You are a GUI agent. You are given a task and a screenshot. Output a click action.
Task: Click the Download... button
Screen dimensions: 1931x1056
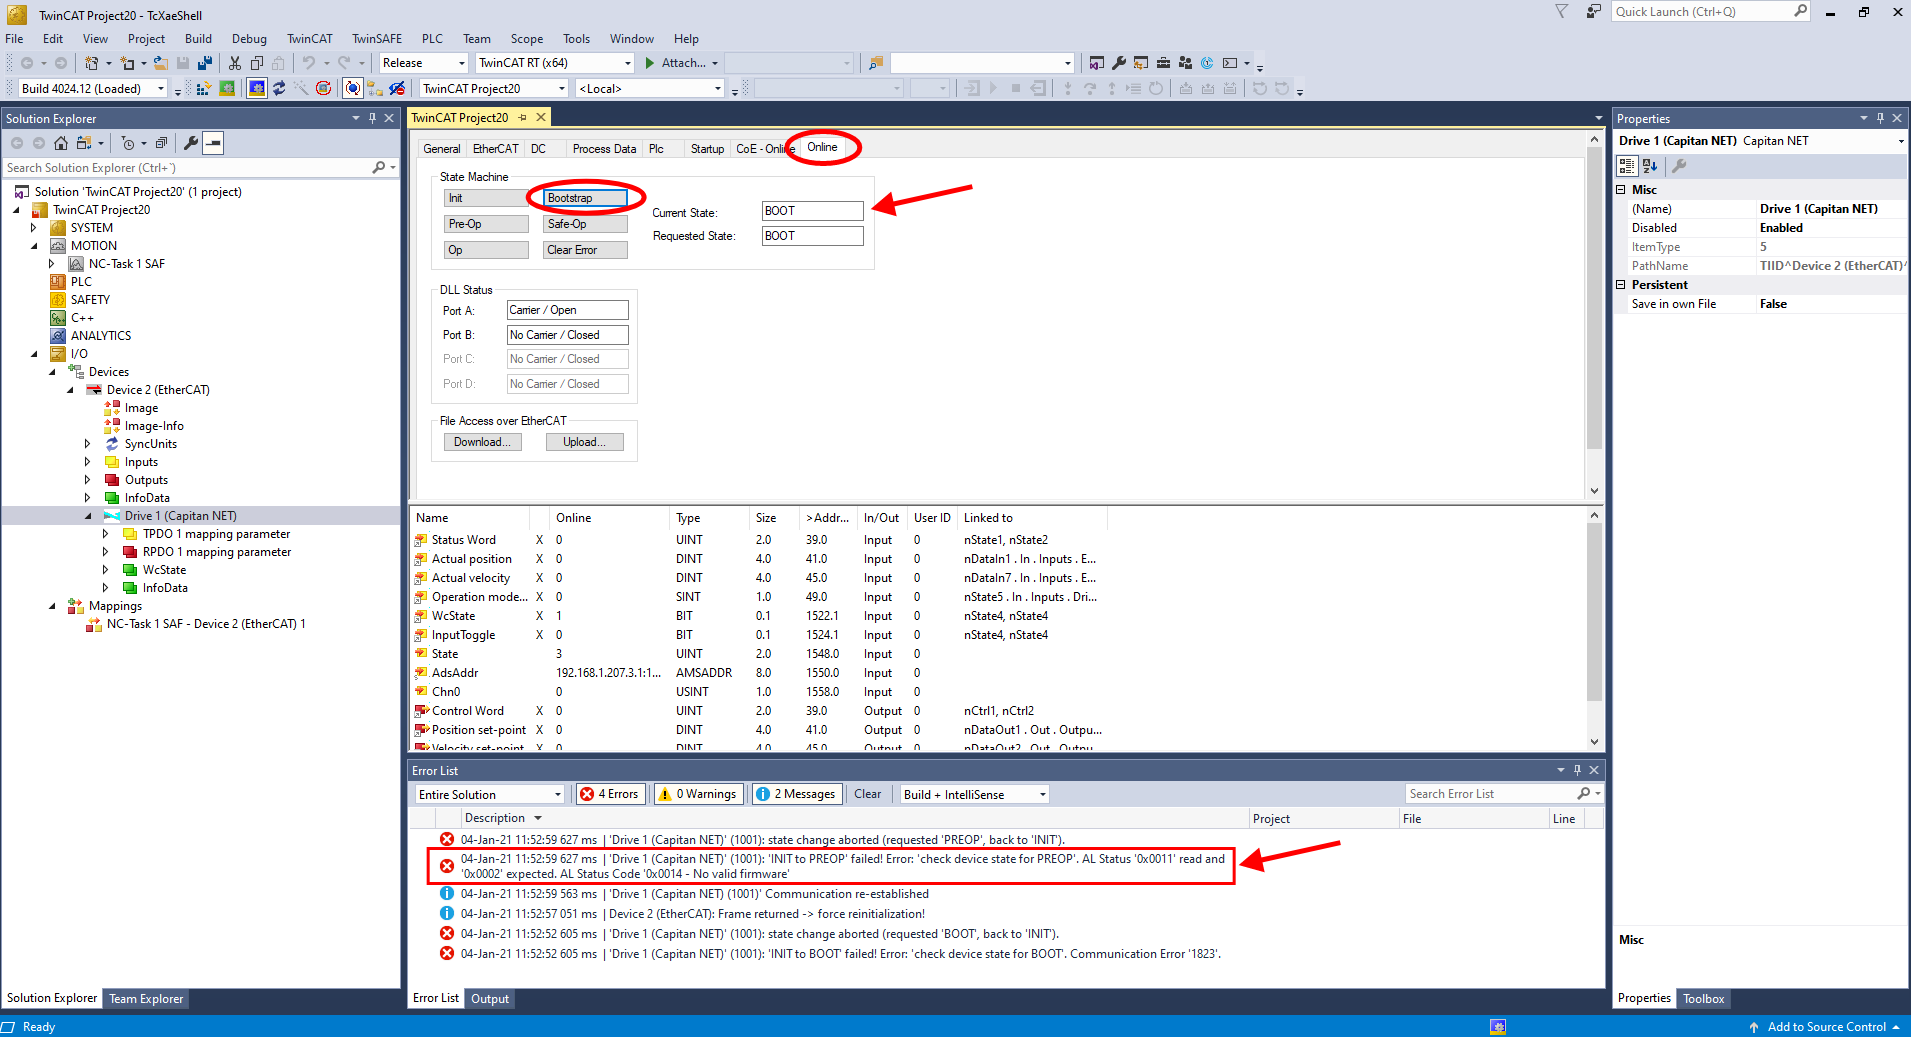[482, 442]
